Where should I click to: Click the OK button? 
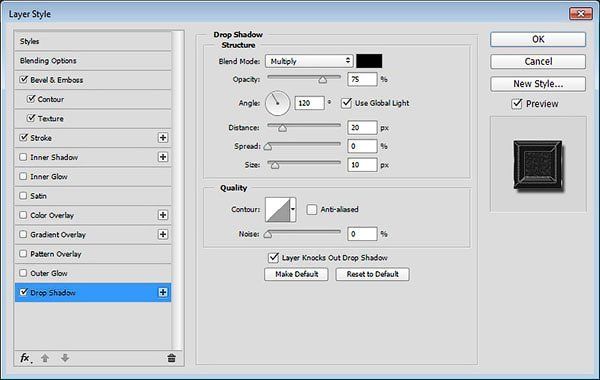tap(538, 39)
